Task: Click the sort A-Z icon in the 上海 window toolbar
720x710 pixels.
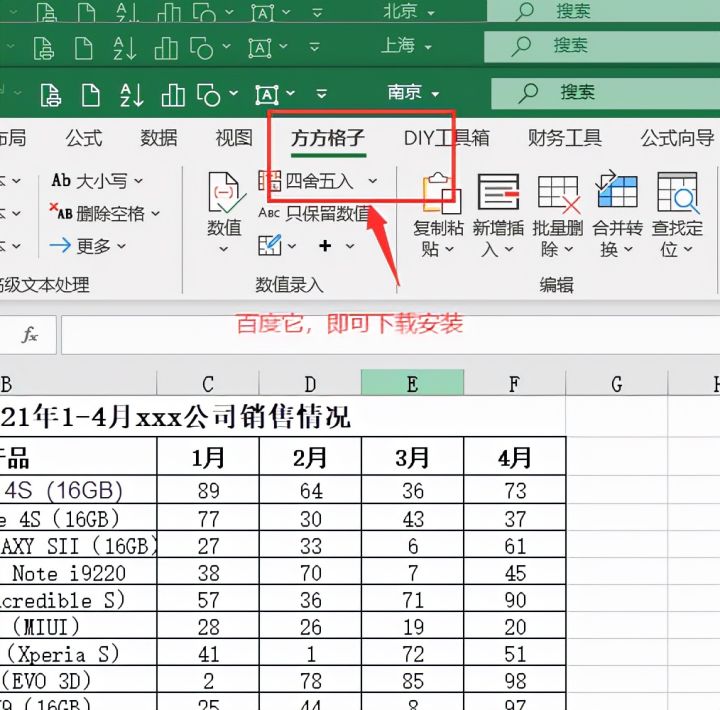Action: (124, 48)
